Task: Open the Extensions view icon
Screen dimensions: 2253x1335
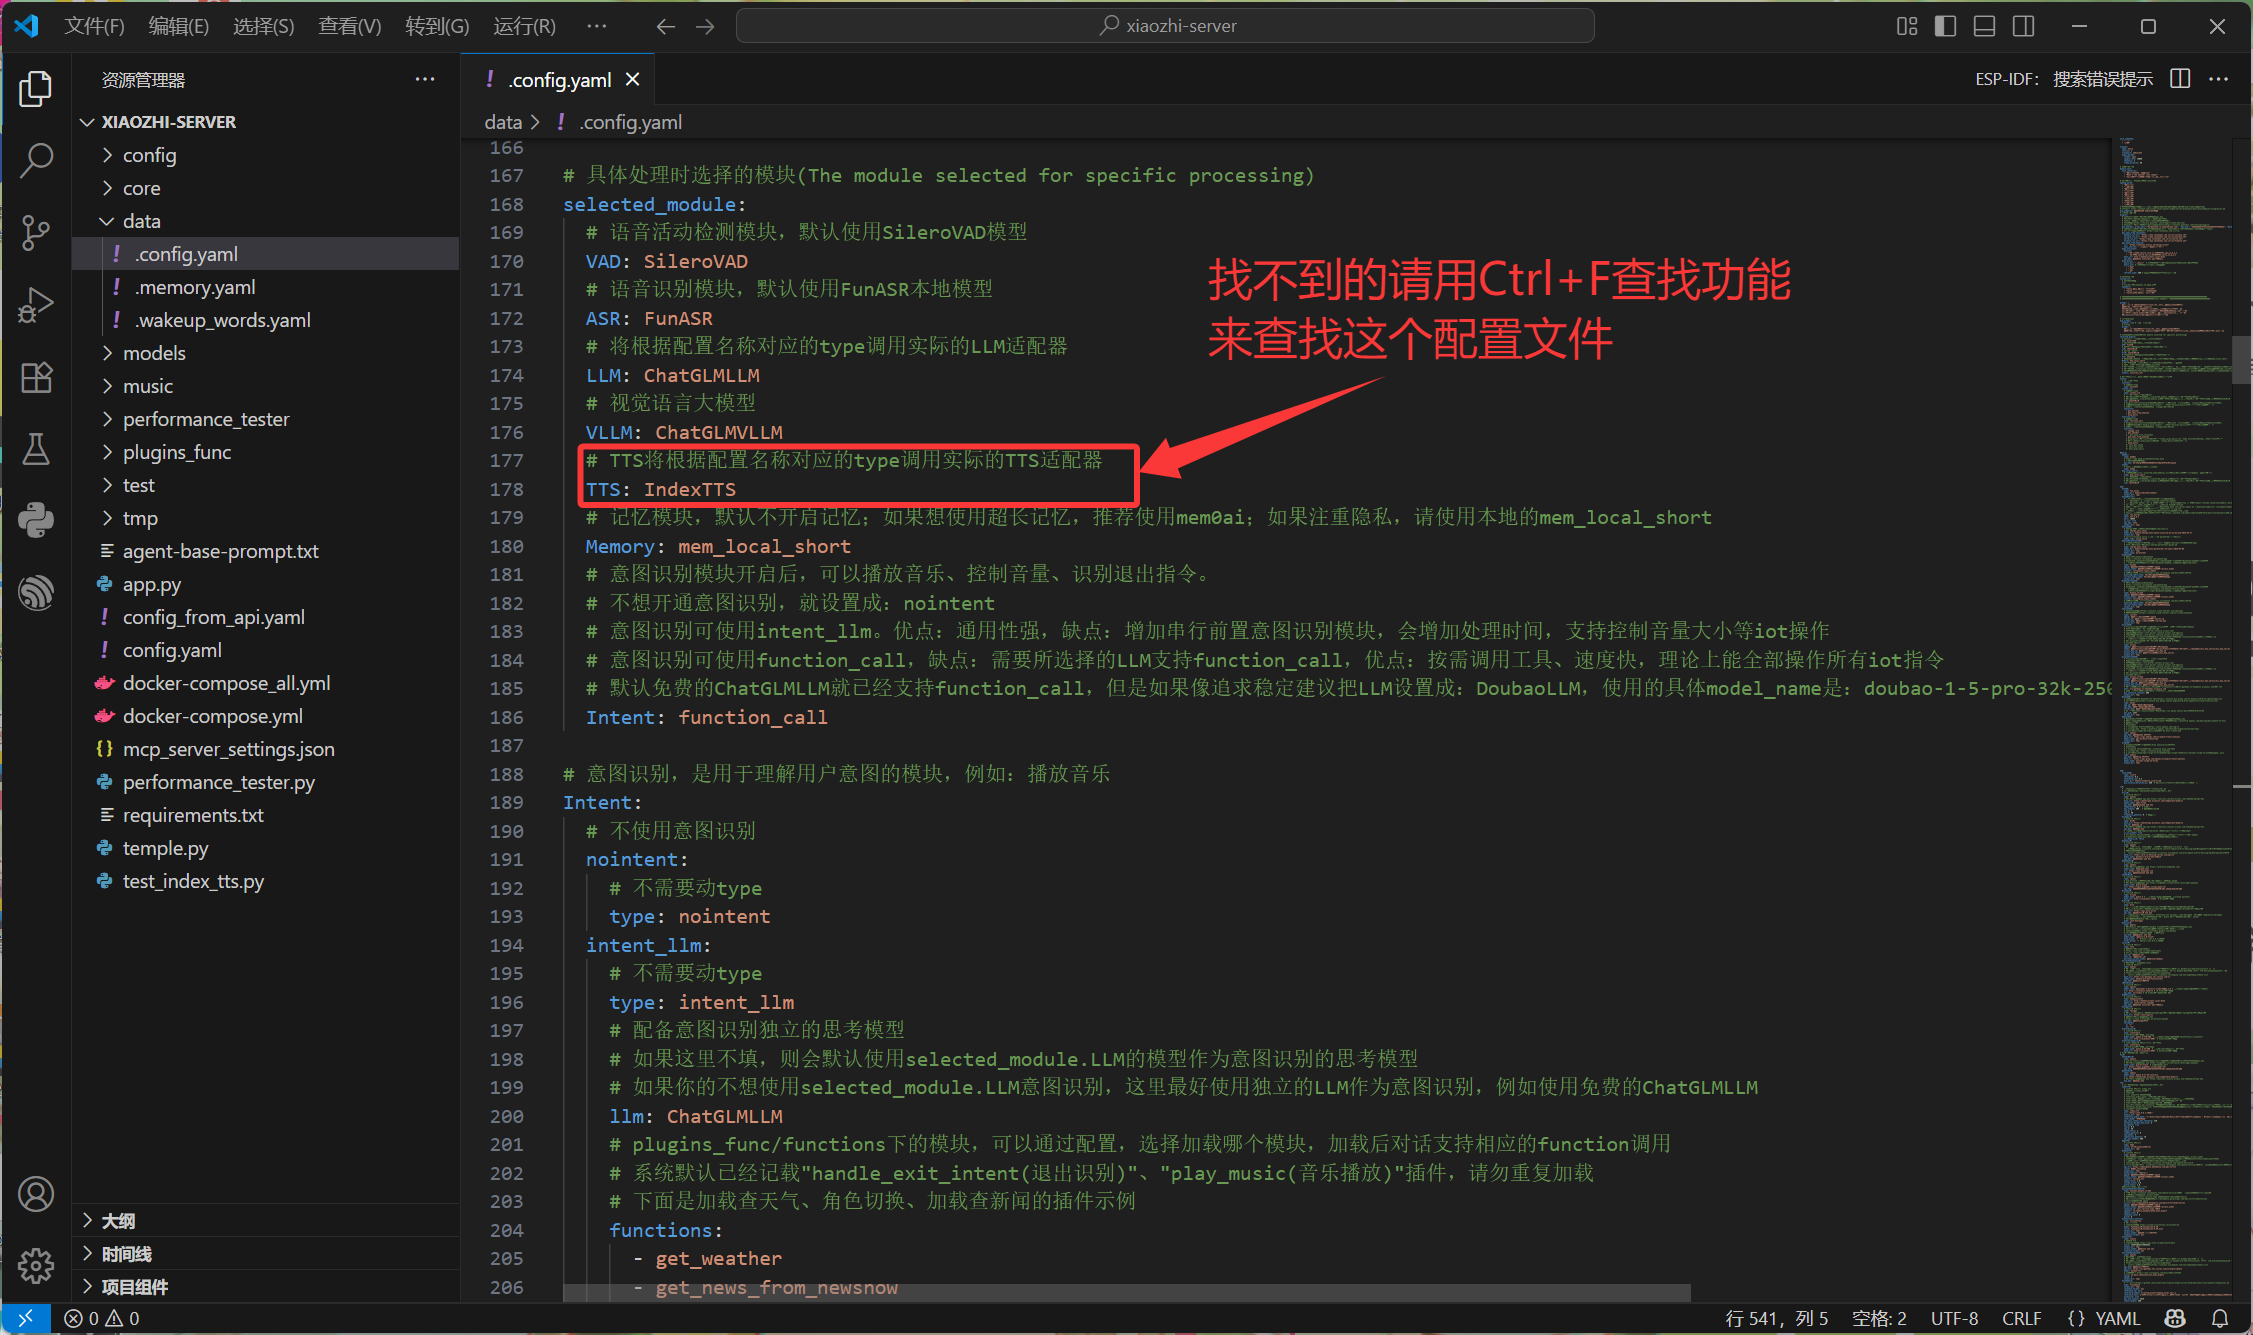Action: (36, 377)
